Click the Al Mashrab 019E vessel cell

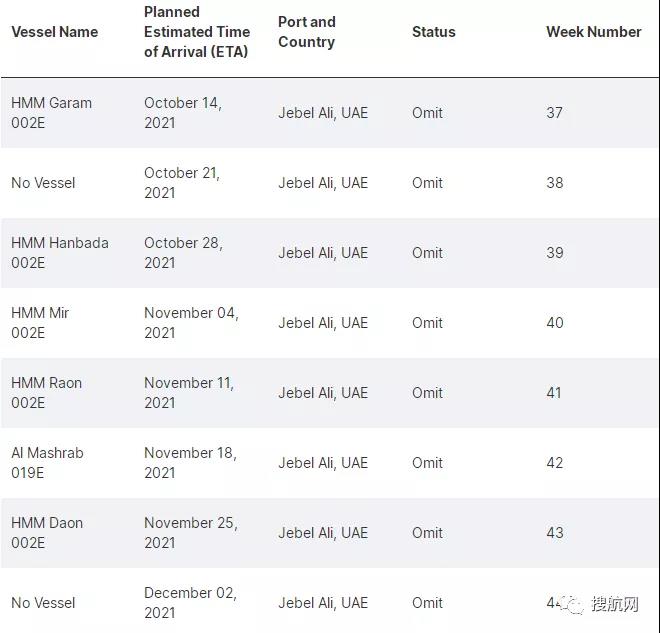[47, 463]
